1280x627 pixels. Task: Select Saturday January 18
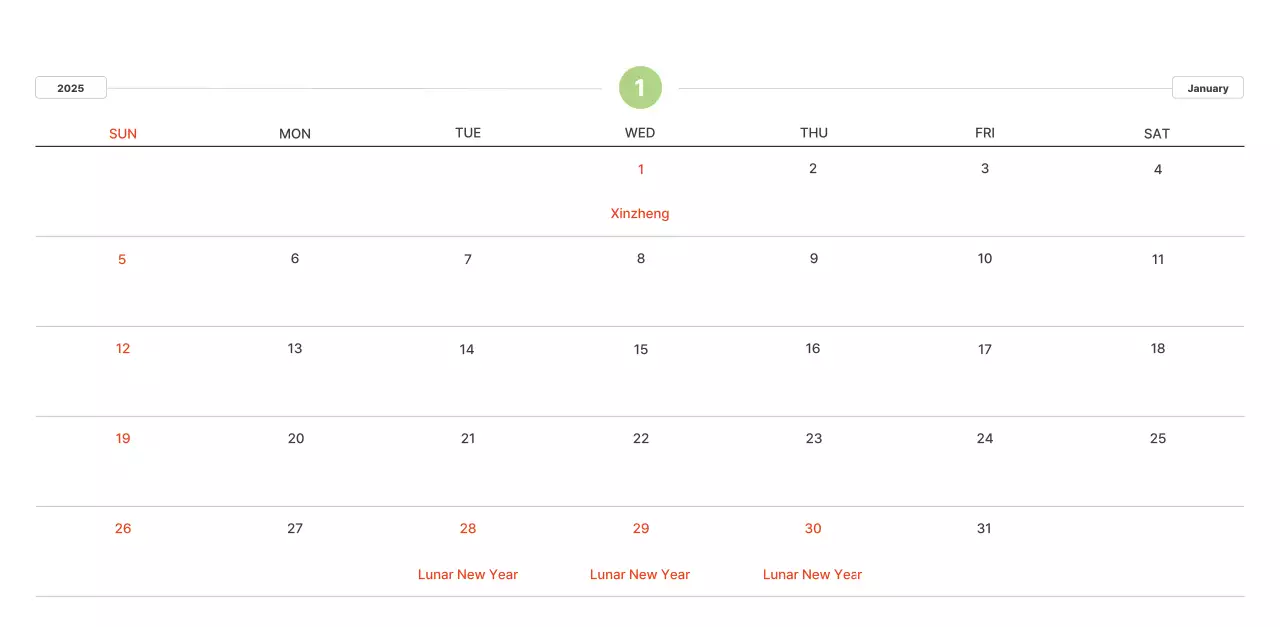coord(1158,349)
